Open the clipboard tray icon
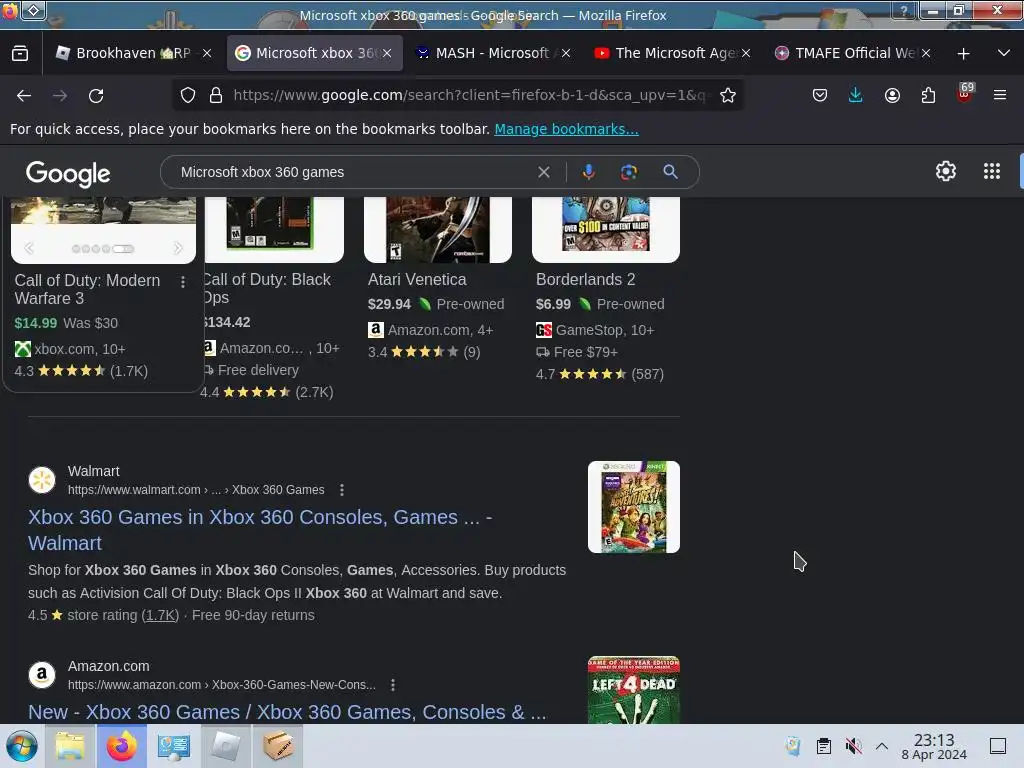 pyautogui.click(x=824, y=746)
